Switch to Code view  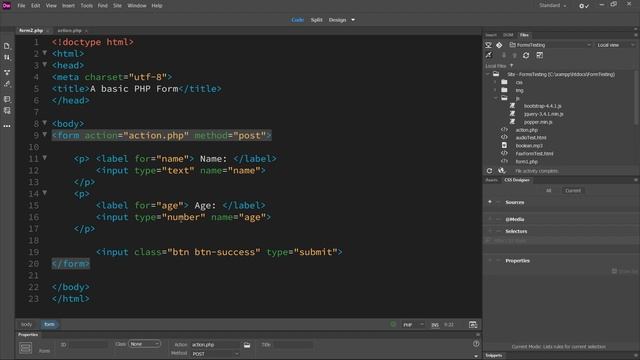point(298,20)
